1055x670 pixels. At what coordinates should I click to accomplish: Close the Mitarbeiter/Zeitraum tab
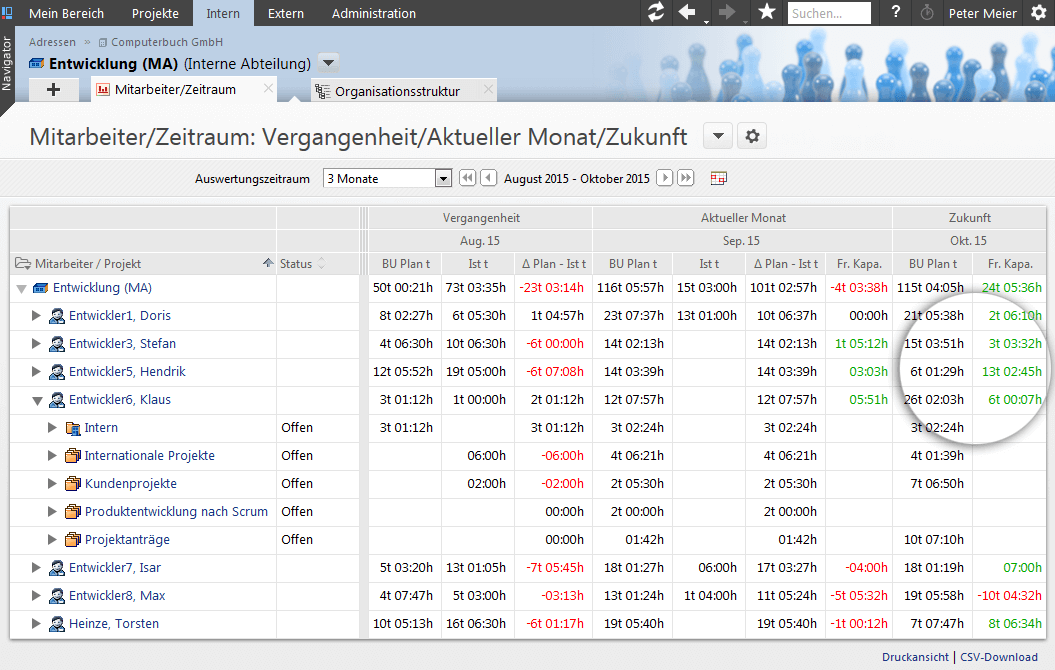click(268, 88)
